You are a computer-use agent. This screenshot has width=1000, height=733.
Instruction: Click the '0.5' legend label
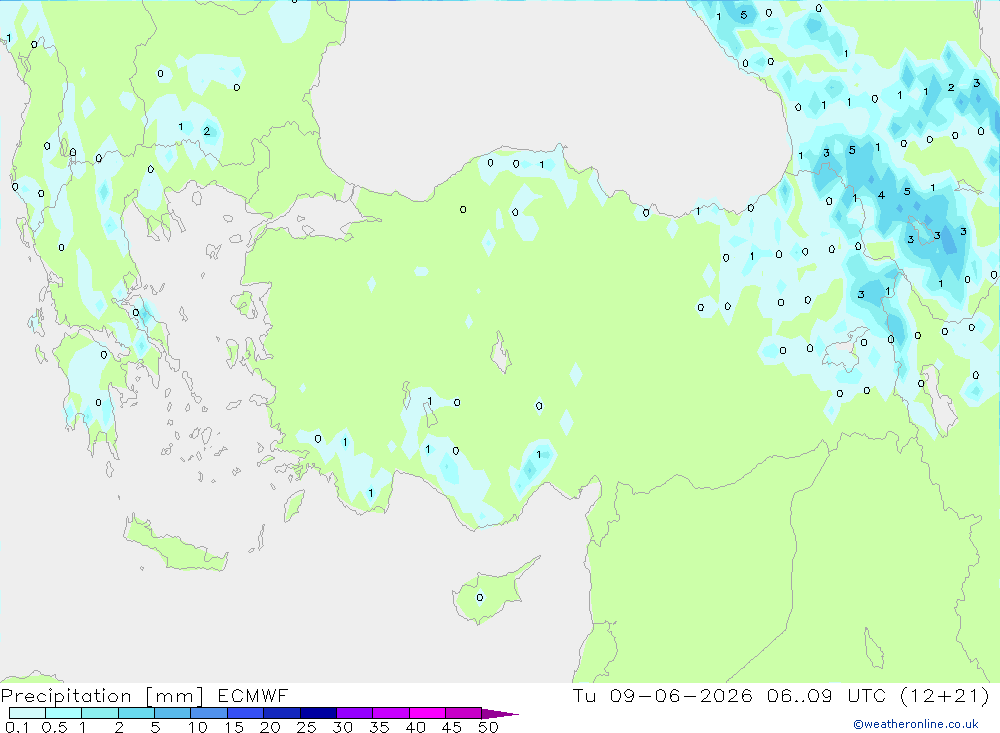pos(54,727)
